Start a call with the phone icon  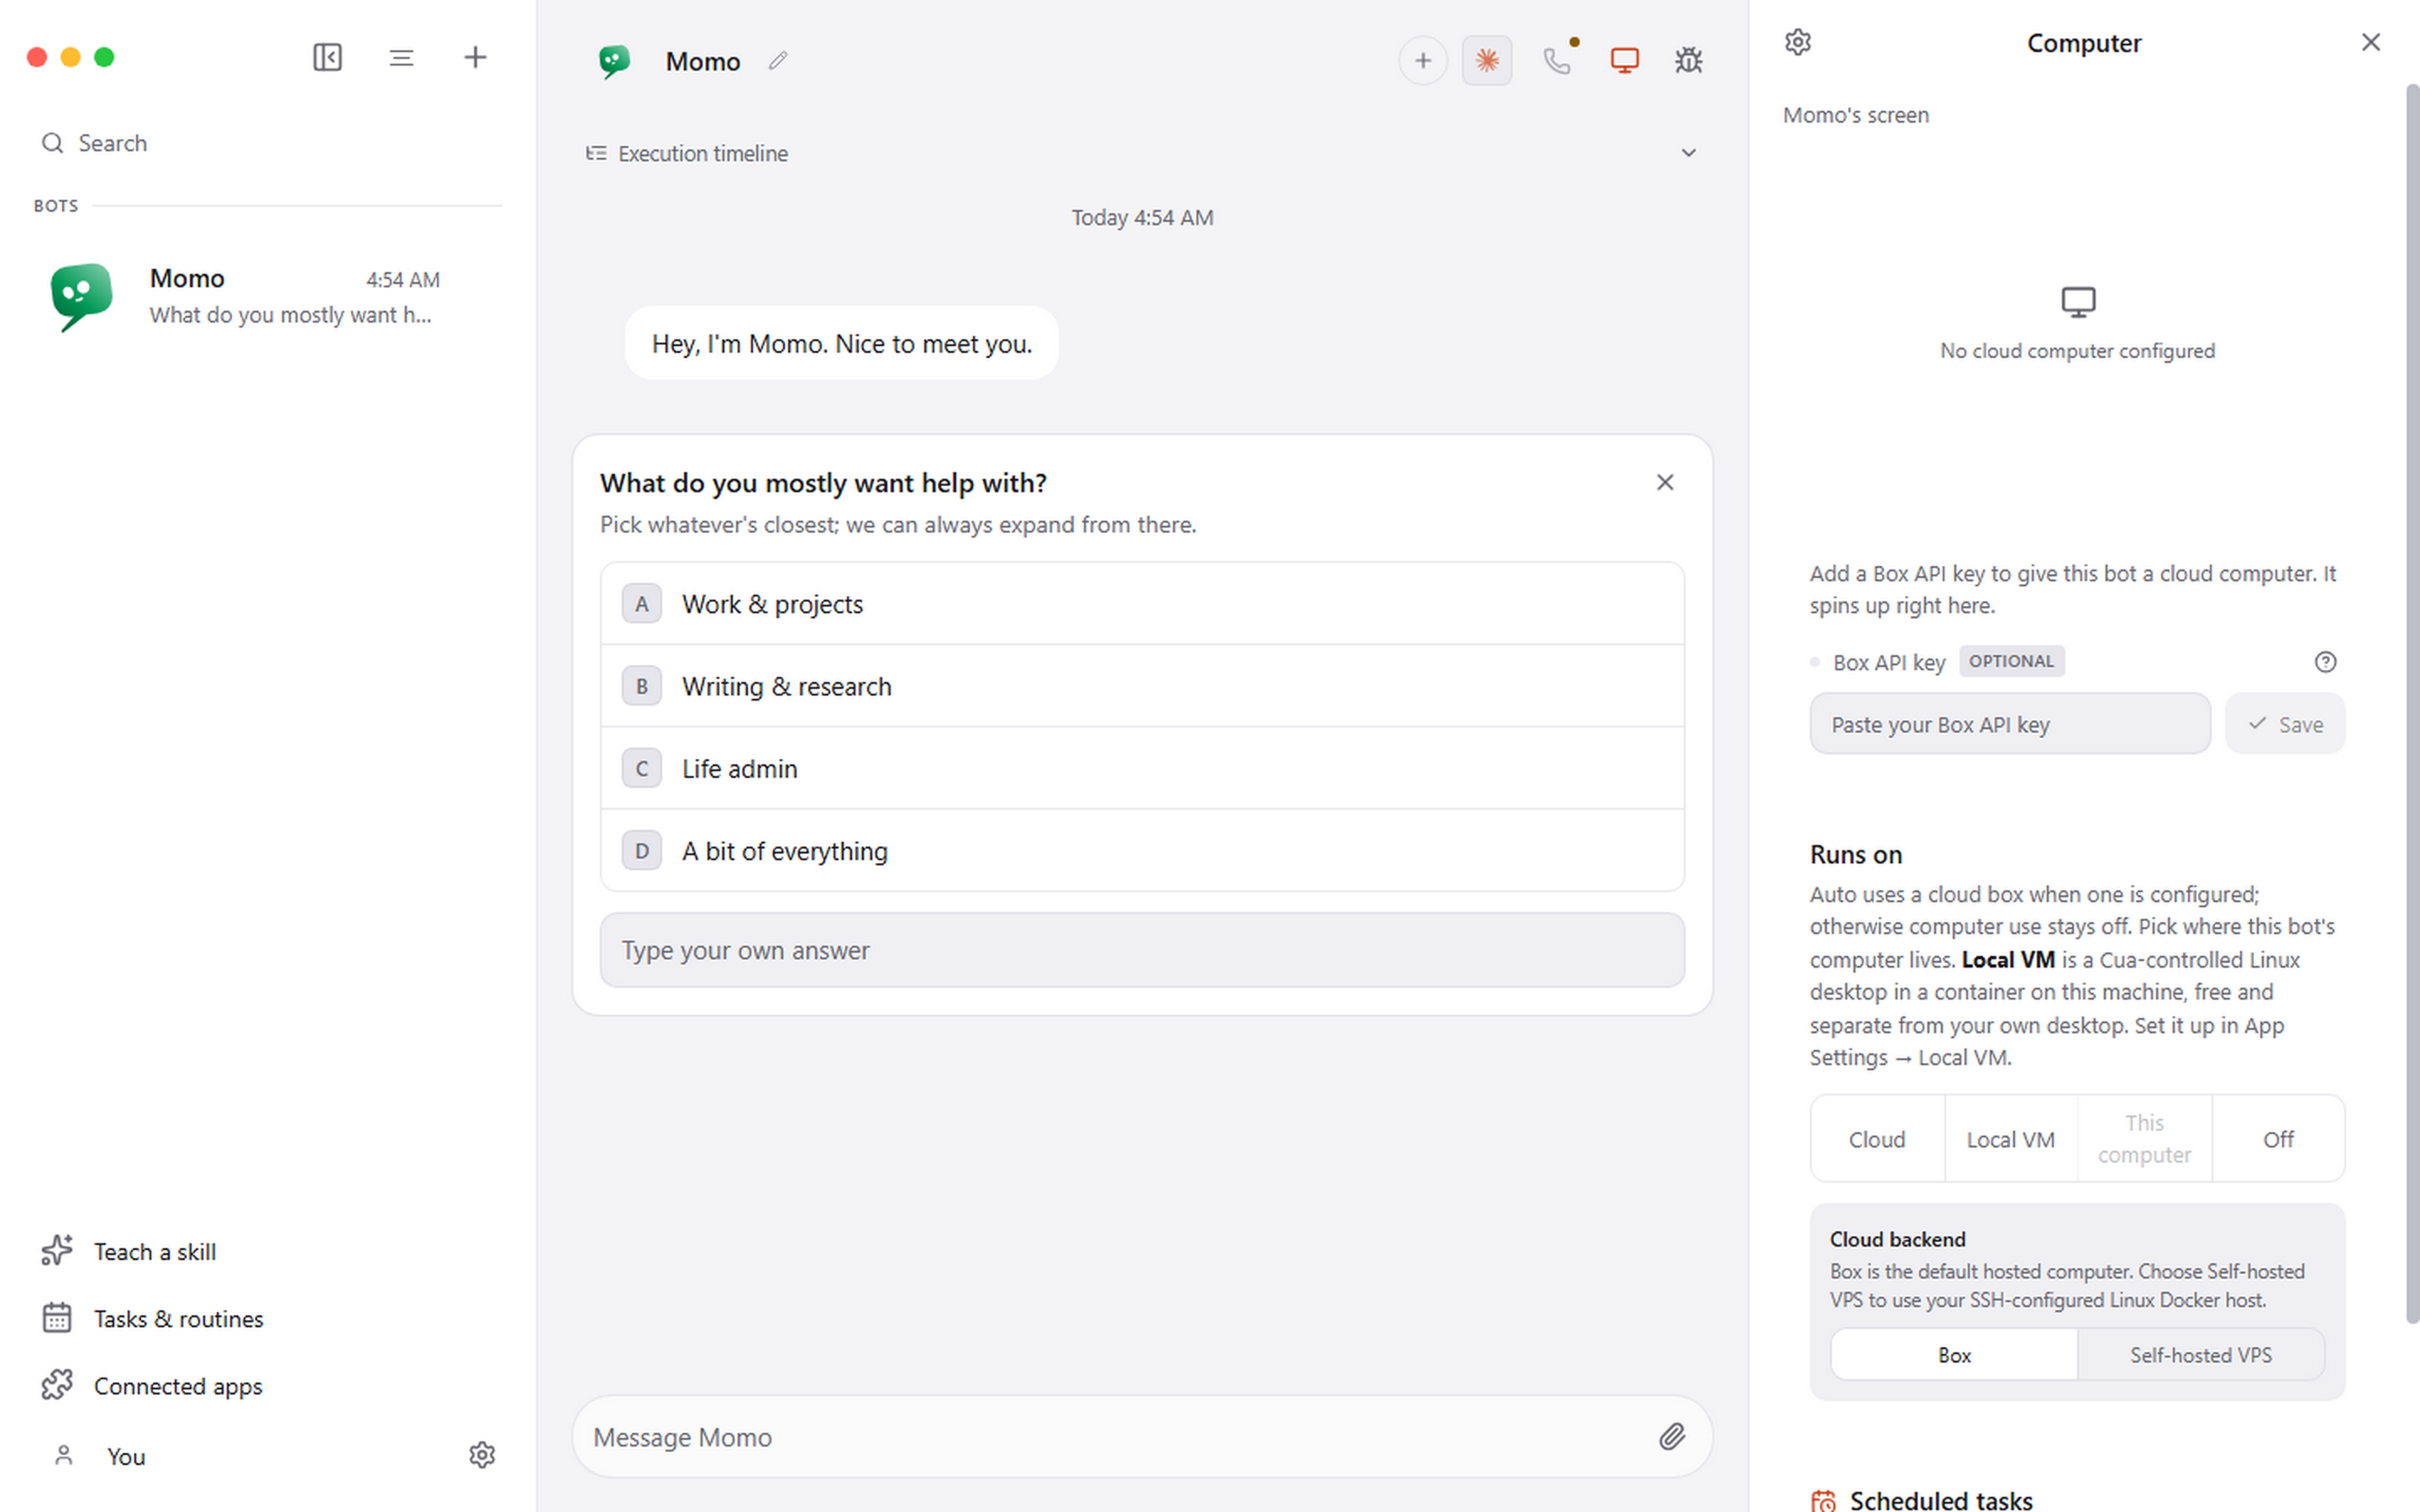coord(1557,61)
